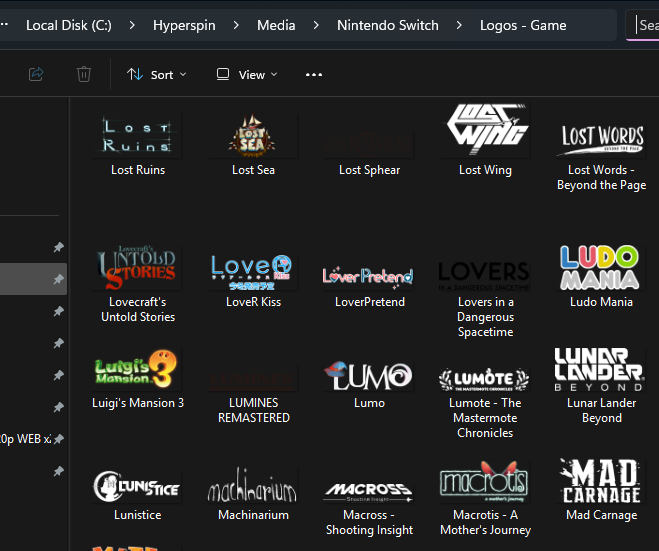This screenshot has width=659, height=551.
Task: Expand chevron after Hyperspin breadcrumb
Action: point(236,26)
